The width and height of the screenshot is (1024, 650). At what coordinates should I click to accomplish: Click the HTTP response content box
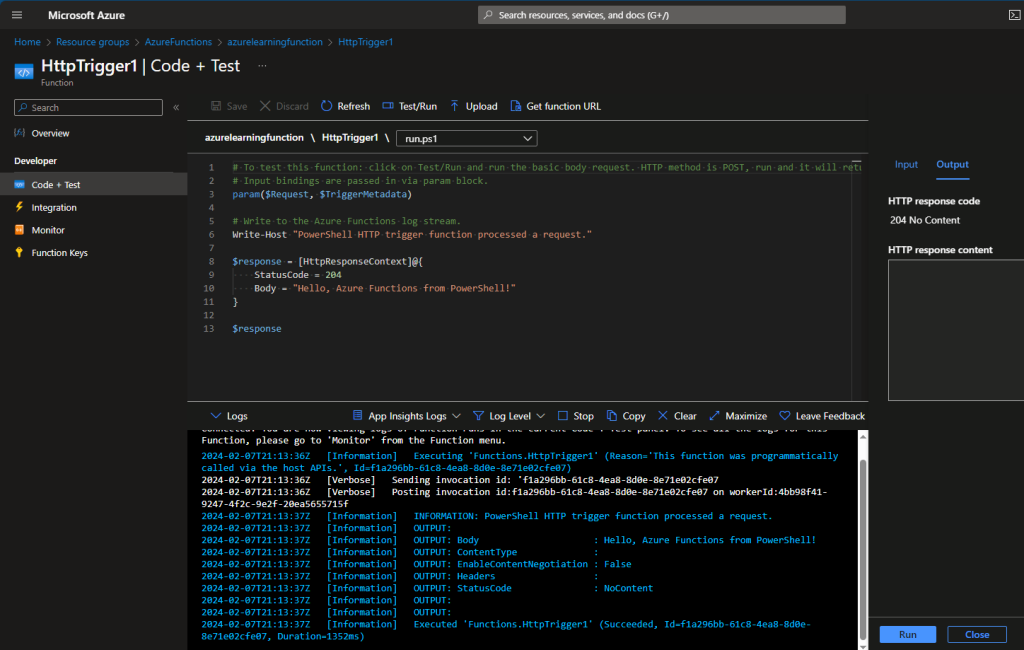(x=956, y=330)
